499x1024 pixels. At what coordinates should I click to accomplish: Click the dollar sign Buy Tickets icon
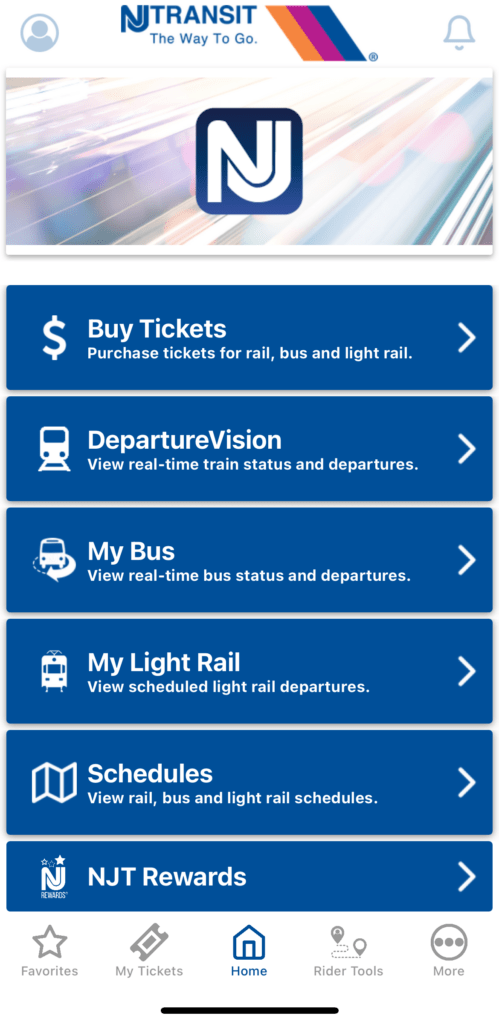click(x=54, y=338)
